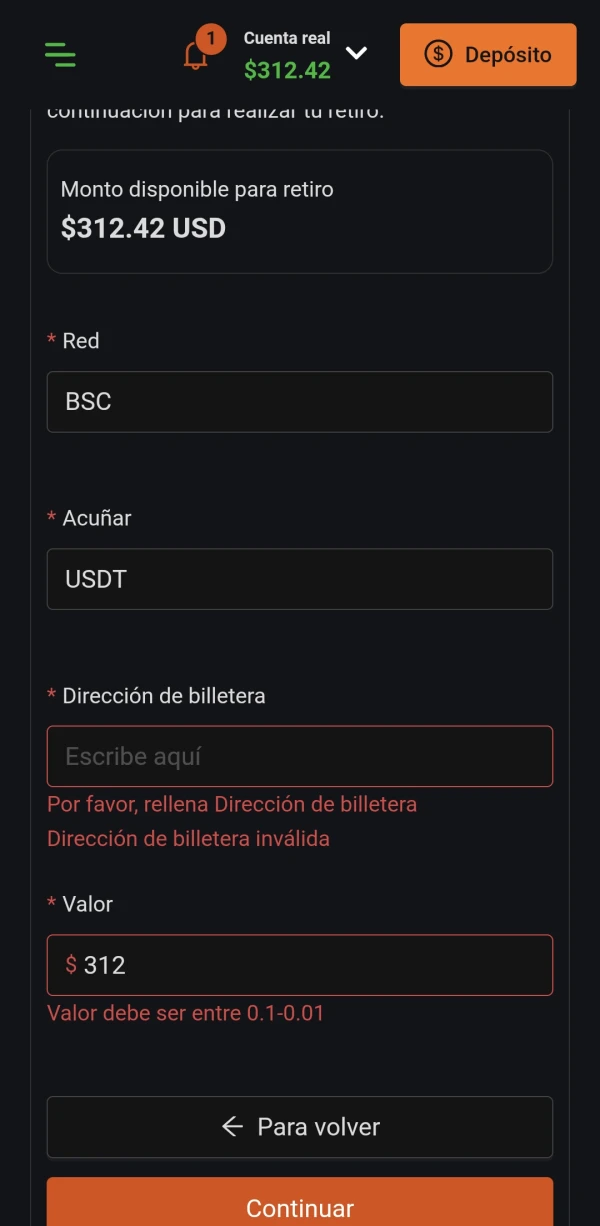Click the 'Valor debe ser entre' error message
Viewport: 600px width, 1226px height.
185,1013
